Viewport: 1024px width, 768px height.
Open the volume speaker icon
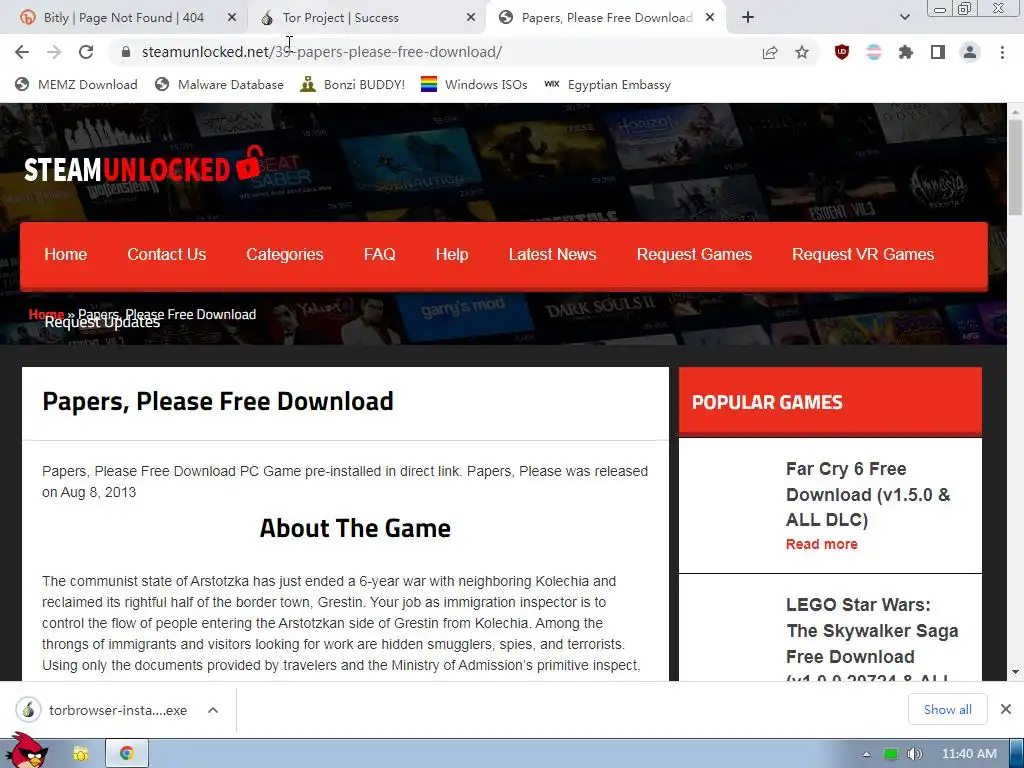(914, 754)
